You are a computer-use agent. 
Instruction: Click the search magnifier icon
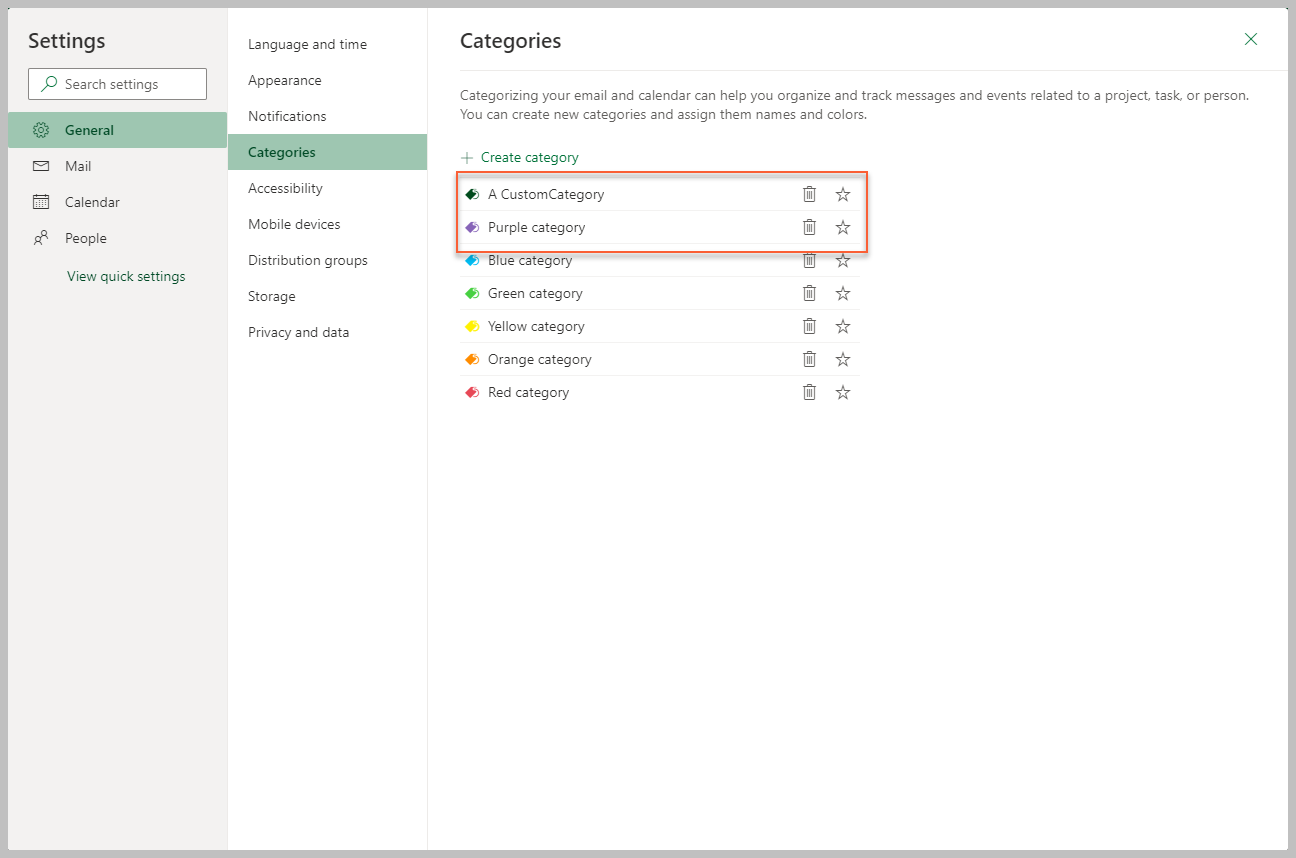[49, 83]
